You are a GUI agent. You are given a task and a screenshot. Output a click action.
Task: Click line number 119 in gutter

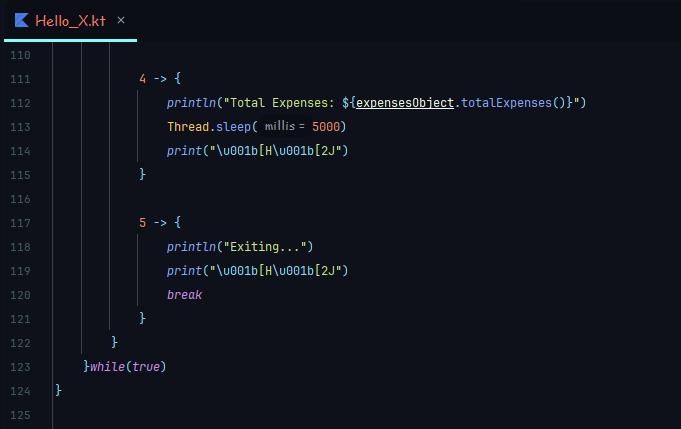click(20, 271)
